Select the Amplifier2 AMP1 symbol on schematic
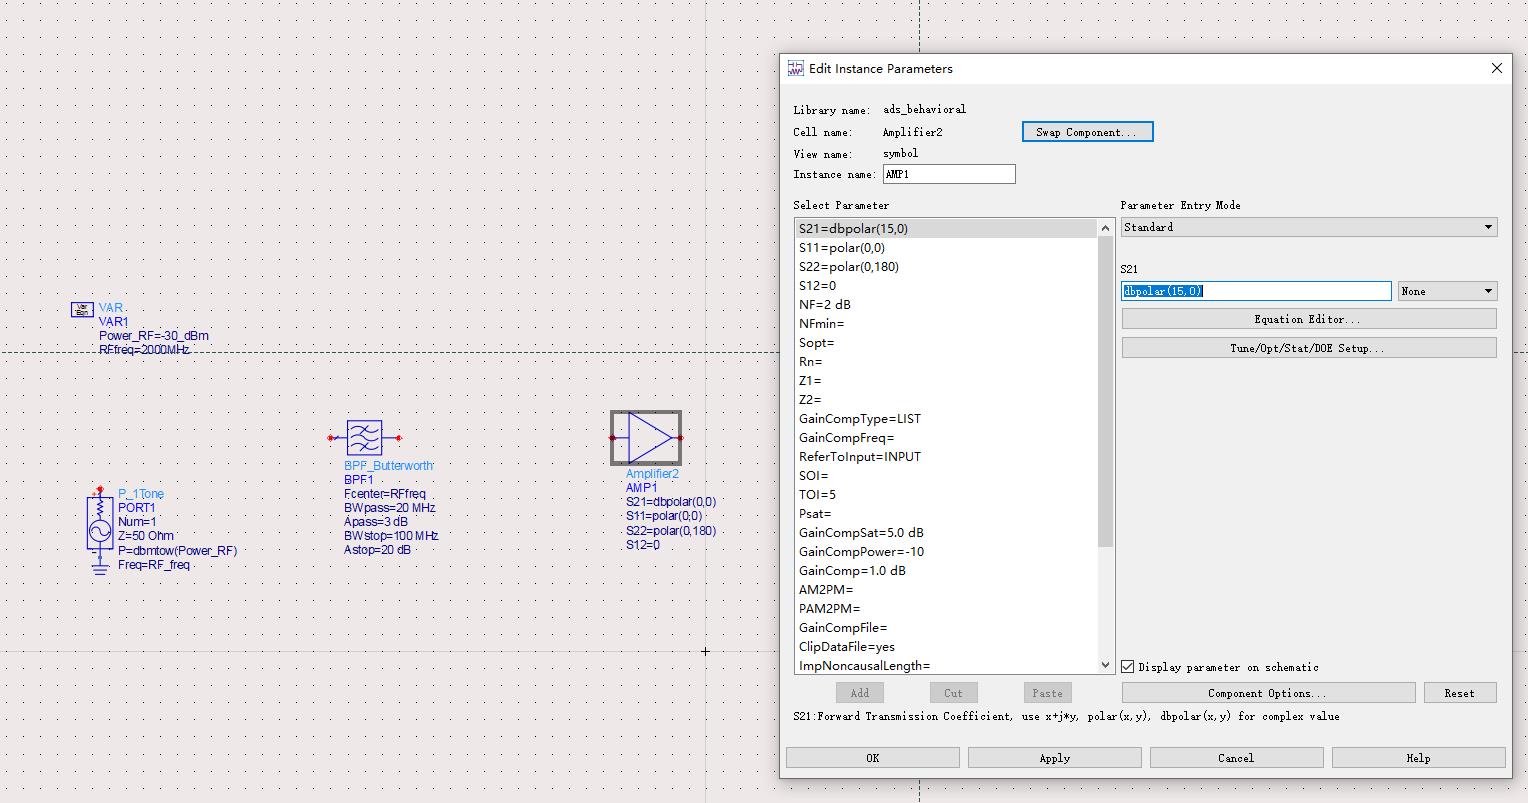The width and height of the screenshot is (1528, 803). pyautogui.click(x=646, y=438)
